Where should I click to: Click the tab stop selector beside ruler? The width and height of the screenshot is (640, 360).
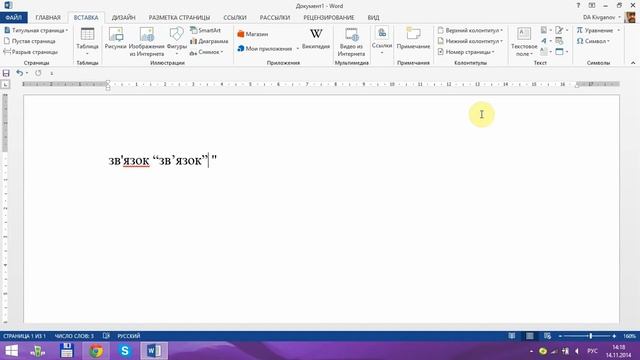(5, 84)
